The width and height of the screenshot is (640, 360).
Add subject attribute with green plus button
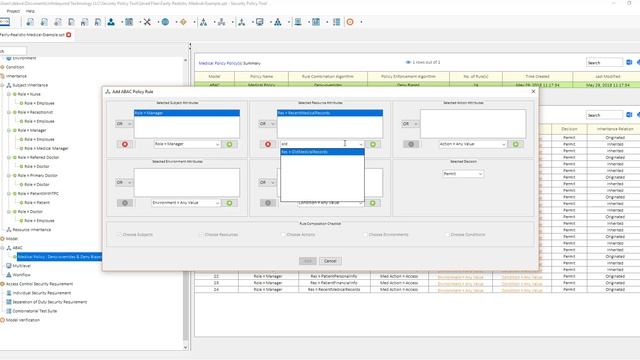click(229, 144)
